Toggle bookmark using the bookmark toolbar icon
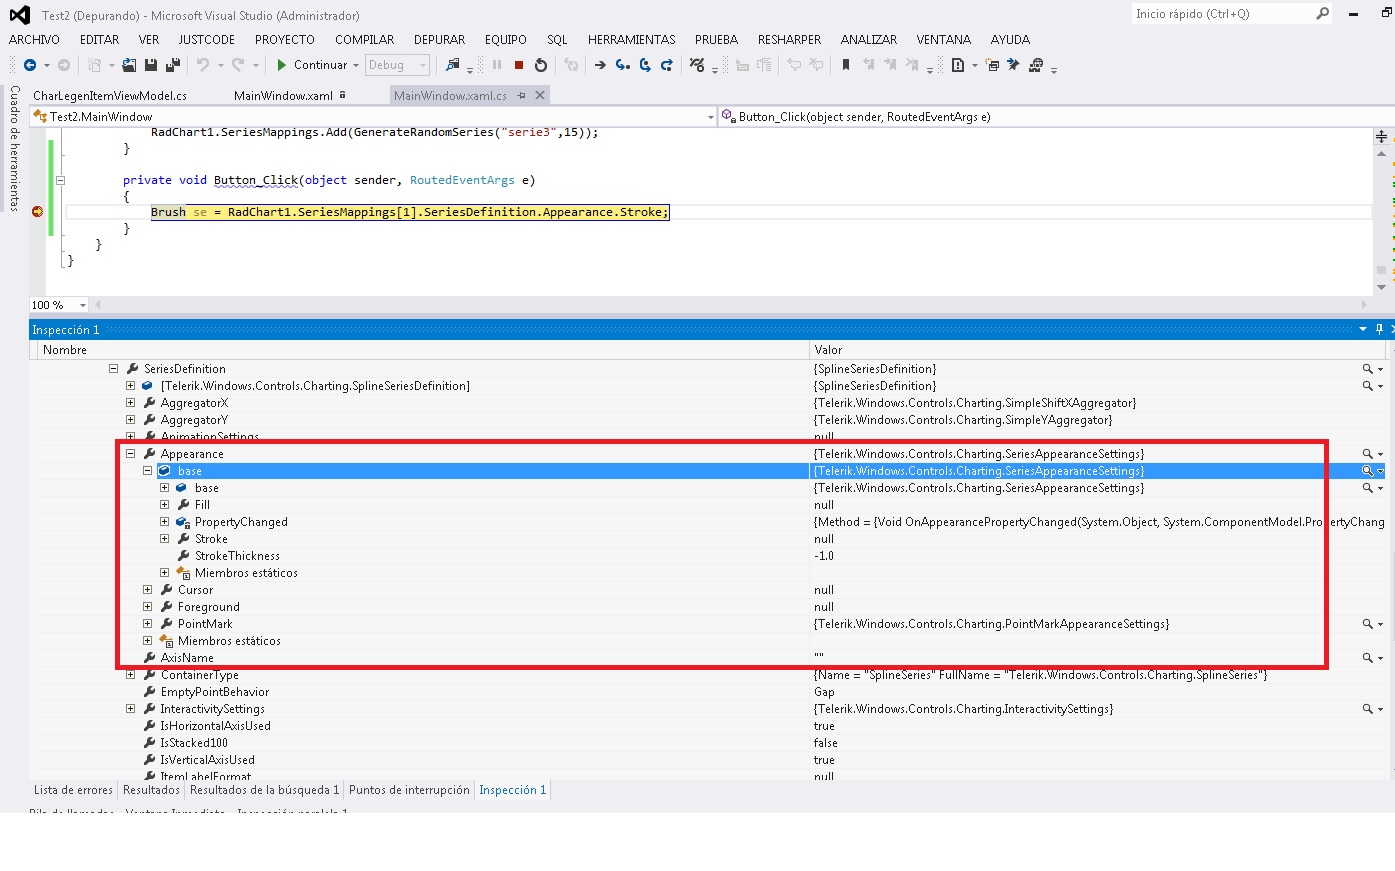The image size is (1395, 871). [846, 65]
